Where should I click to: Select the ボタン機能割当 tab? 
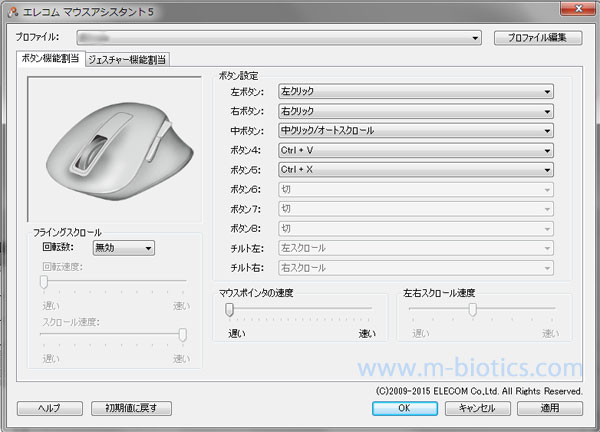pyautogui.click(x=50, y=59)
